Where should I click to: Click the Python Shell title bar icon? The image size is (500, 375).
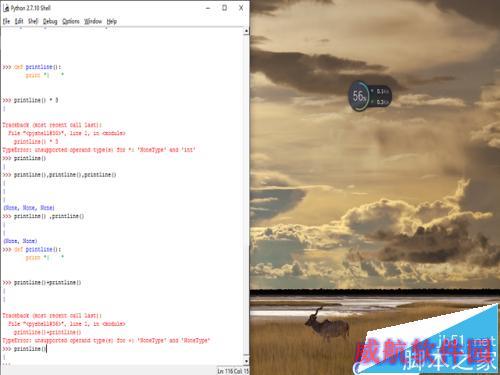tap(6, 8)
